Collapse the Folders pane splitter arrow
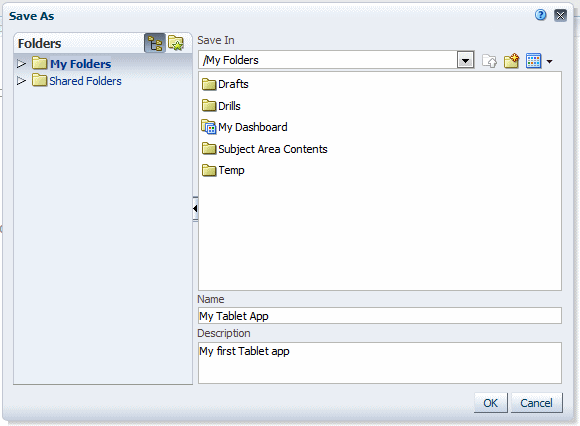The image size is (580, 426). pos(195,209)
